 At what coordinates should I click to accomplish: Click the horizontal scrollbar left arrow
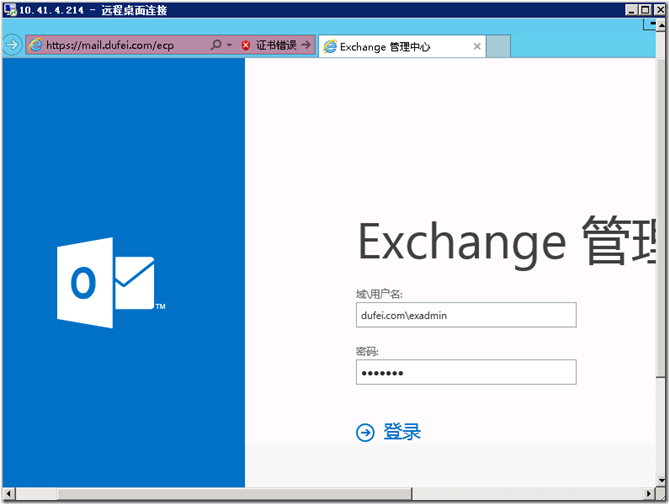coord(9,494)
